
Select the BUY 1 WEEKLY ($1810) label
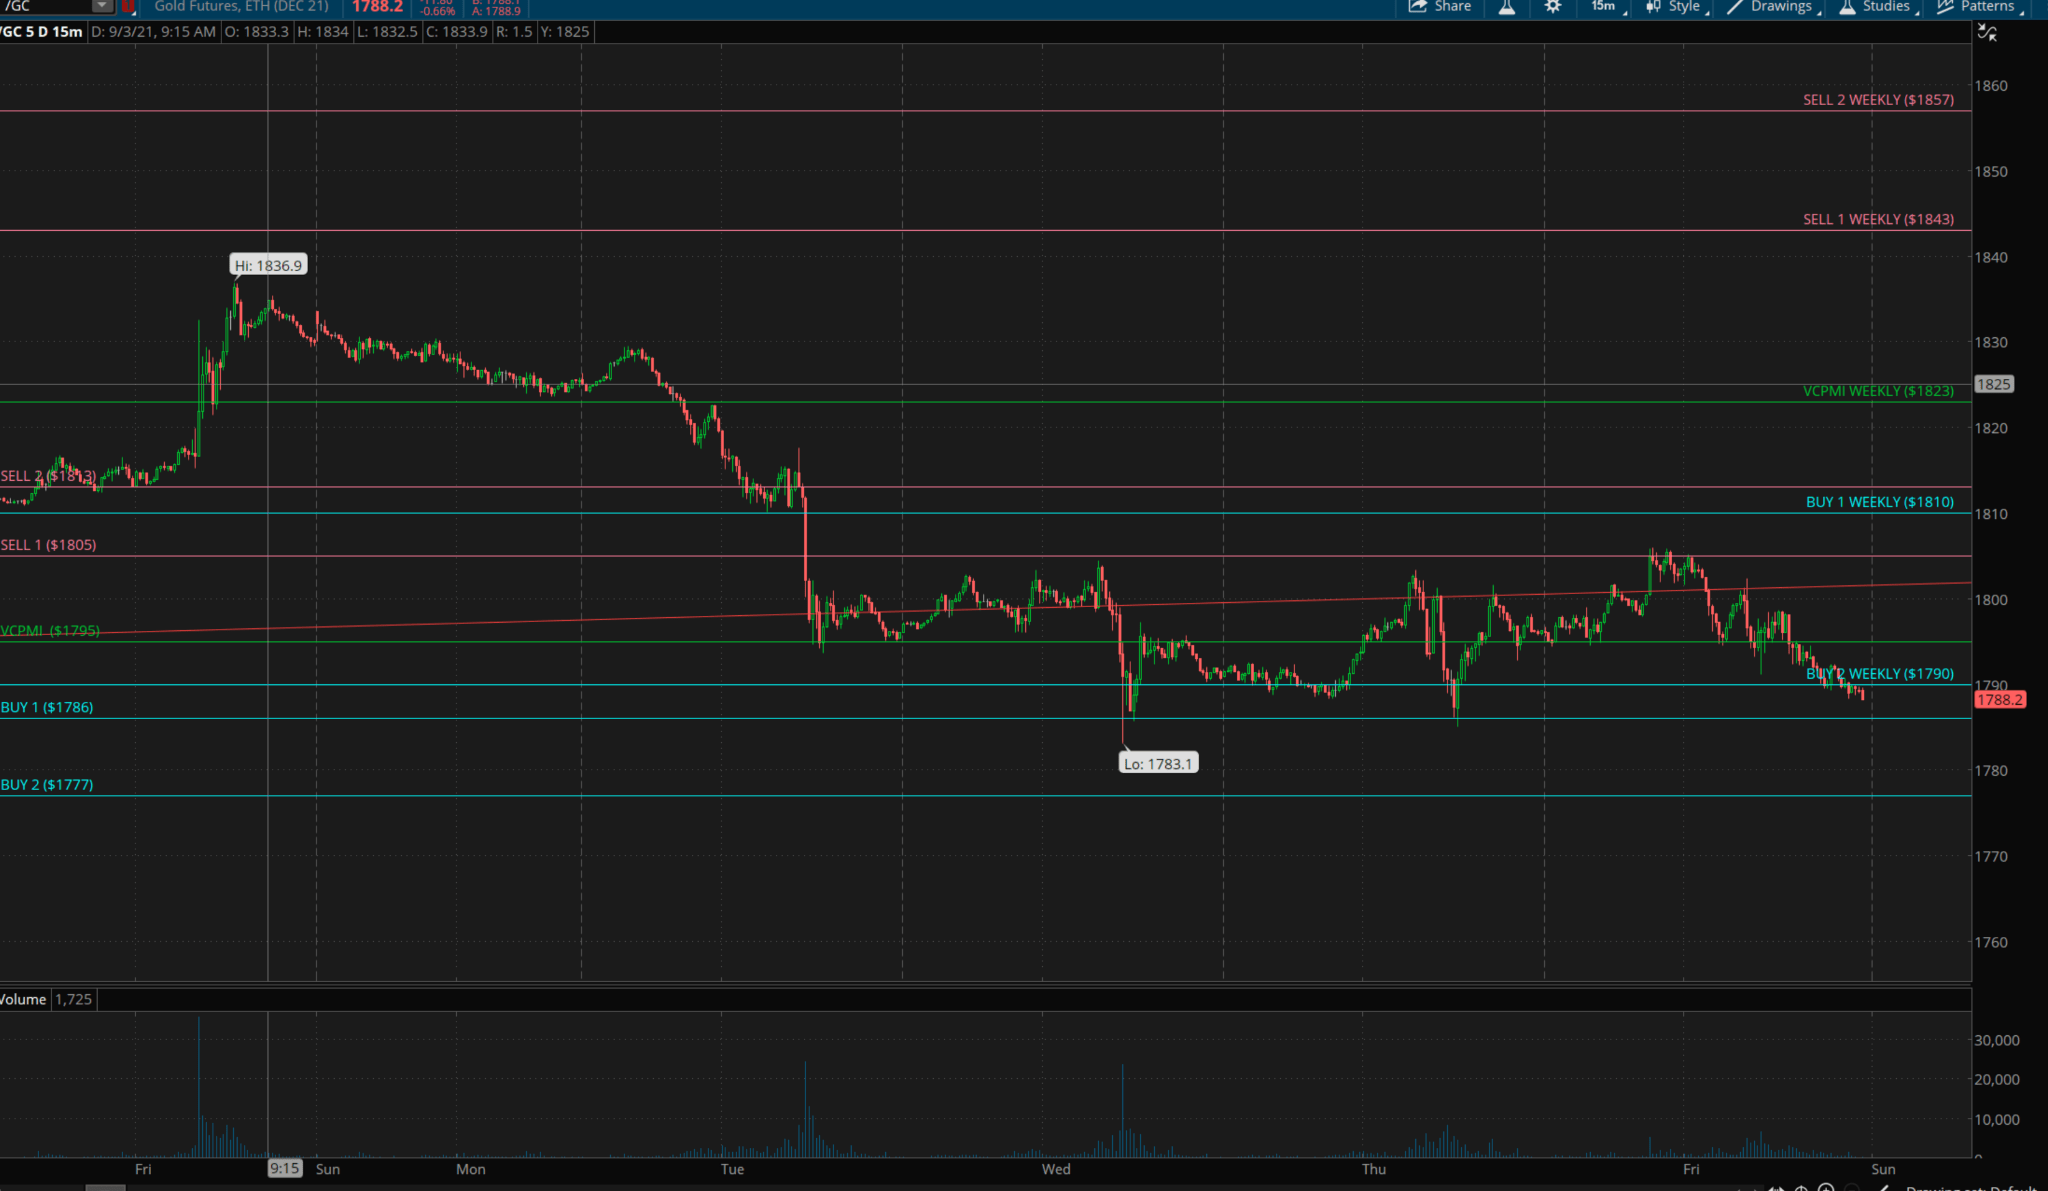click(1880, 502)
